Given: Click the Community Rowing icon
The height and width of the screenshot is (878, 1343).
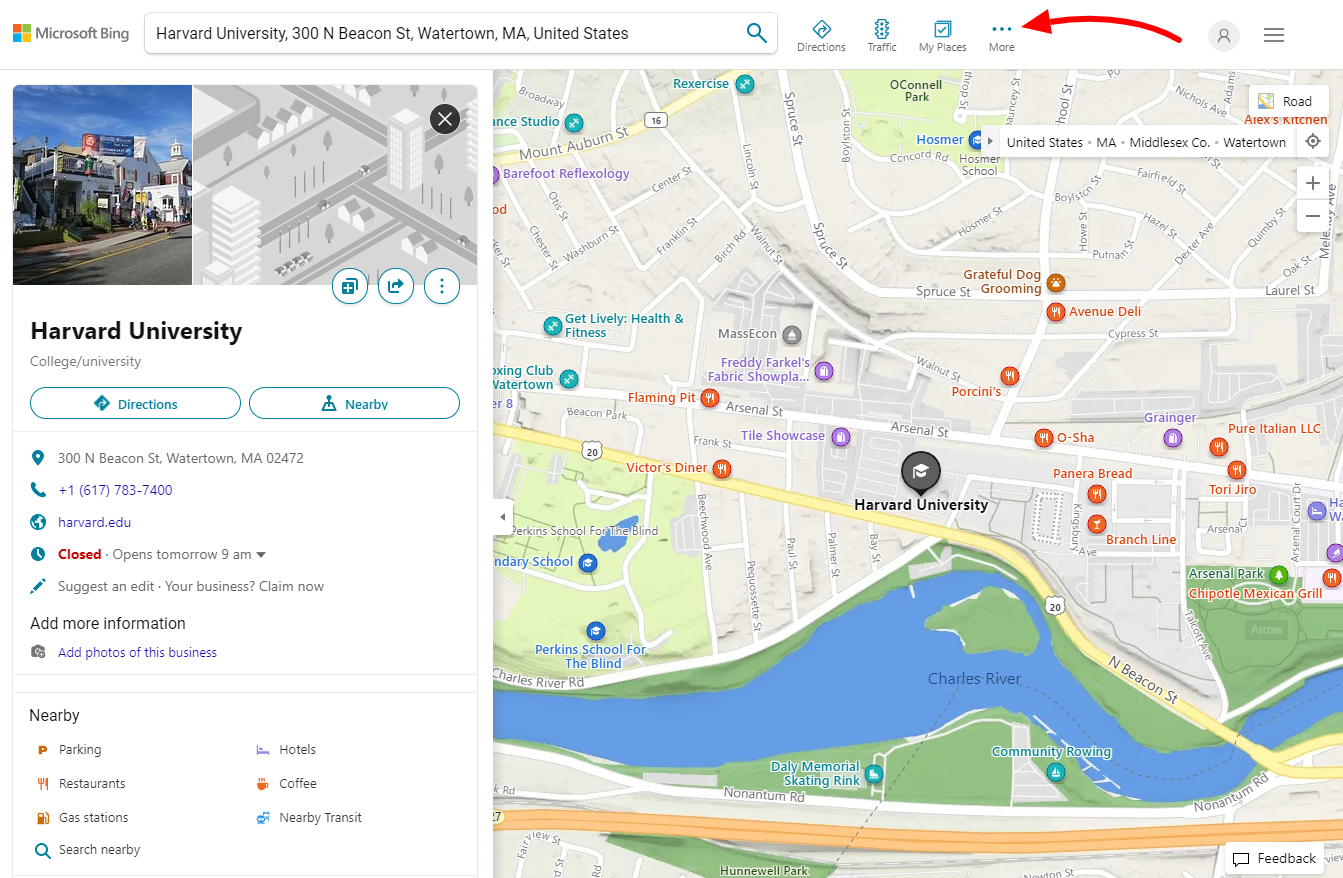Looking at the screenshot, I should coord(1054,772).
